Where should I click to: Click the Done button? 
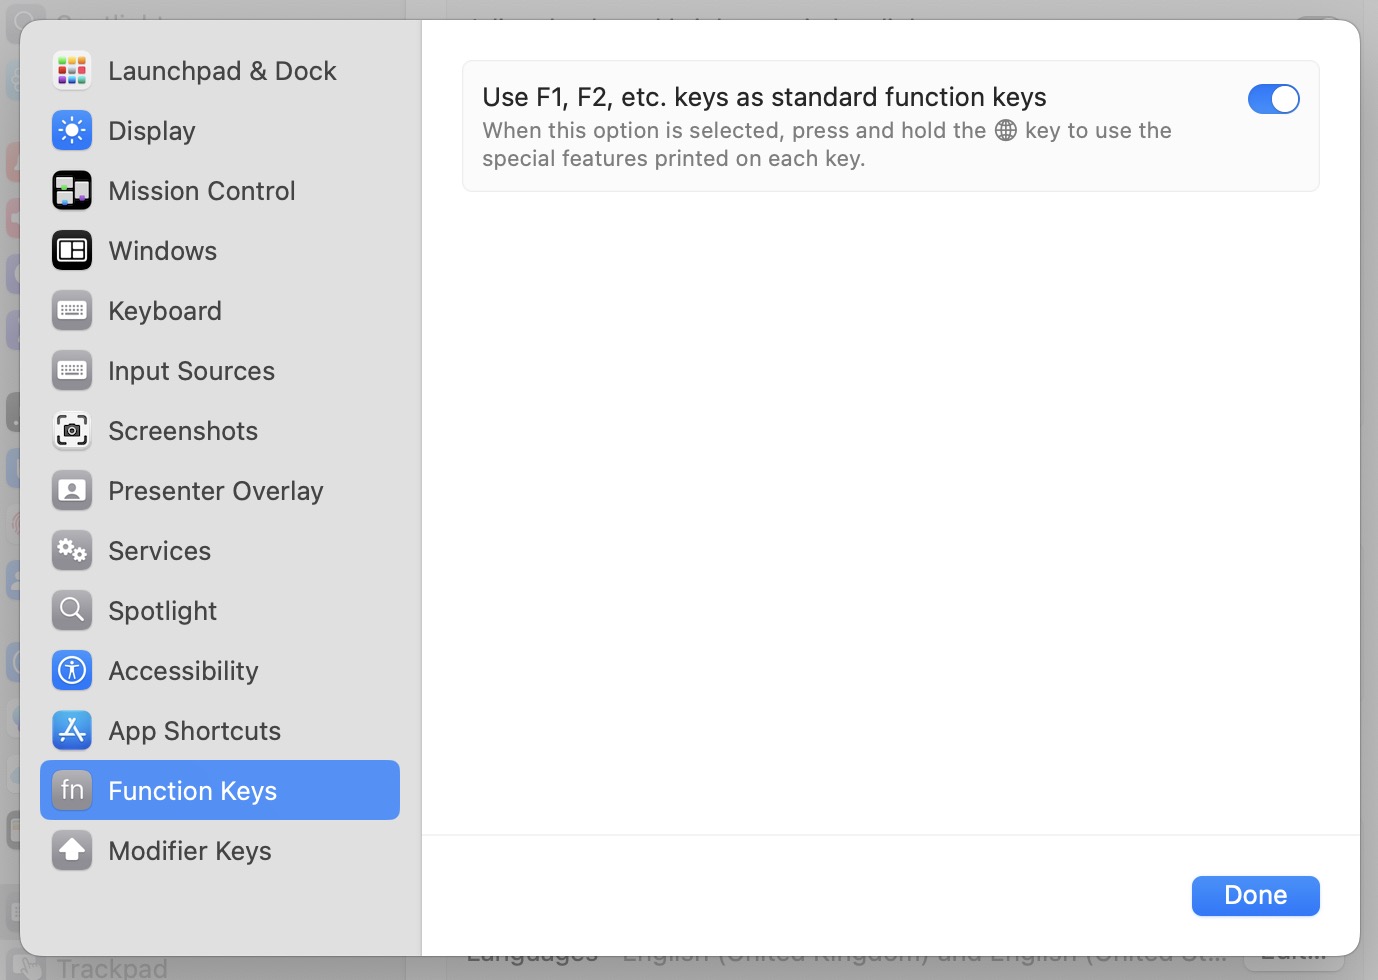coord(1255,895)
